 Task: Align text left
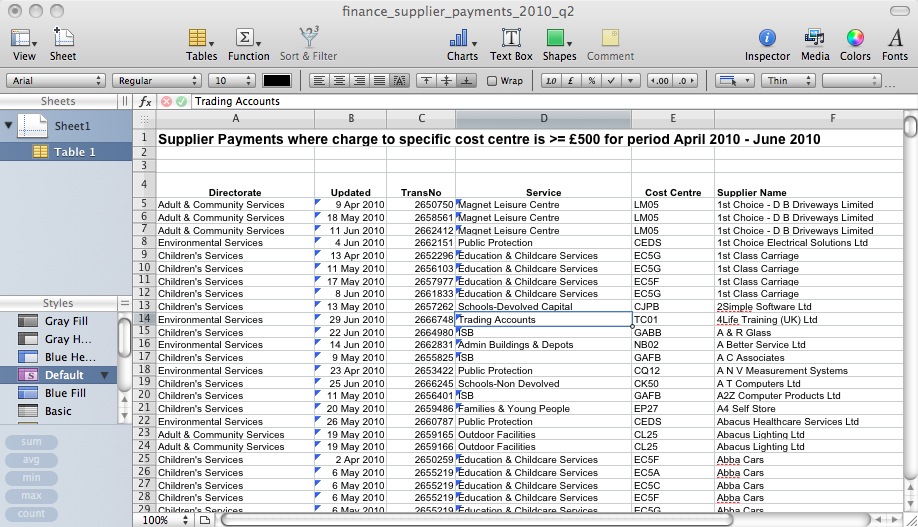click(319, 81)
